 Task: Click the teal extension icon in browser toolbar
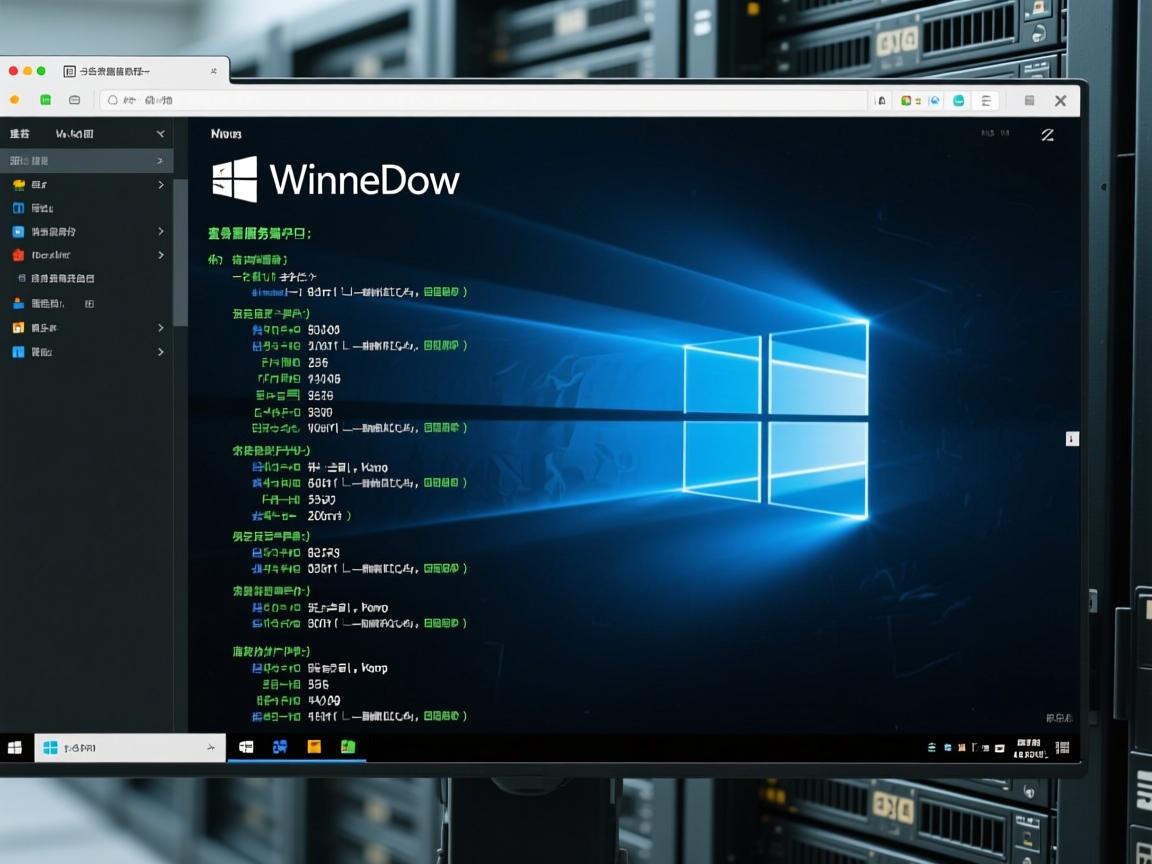pos(959,100)
